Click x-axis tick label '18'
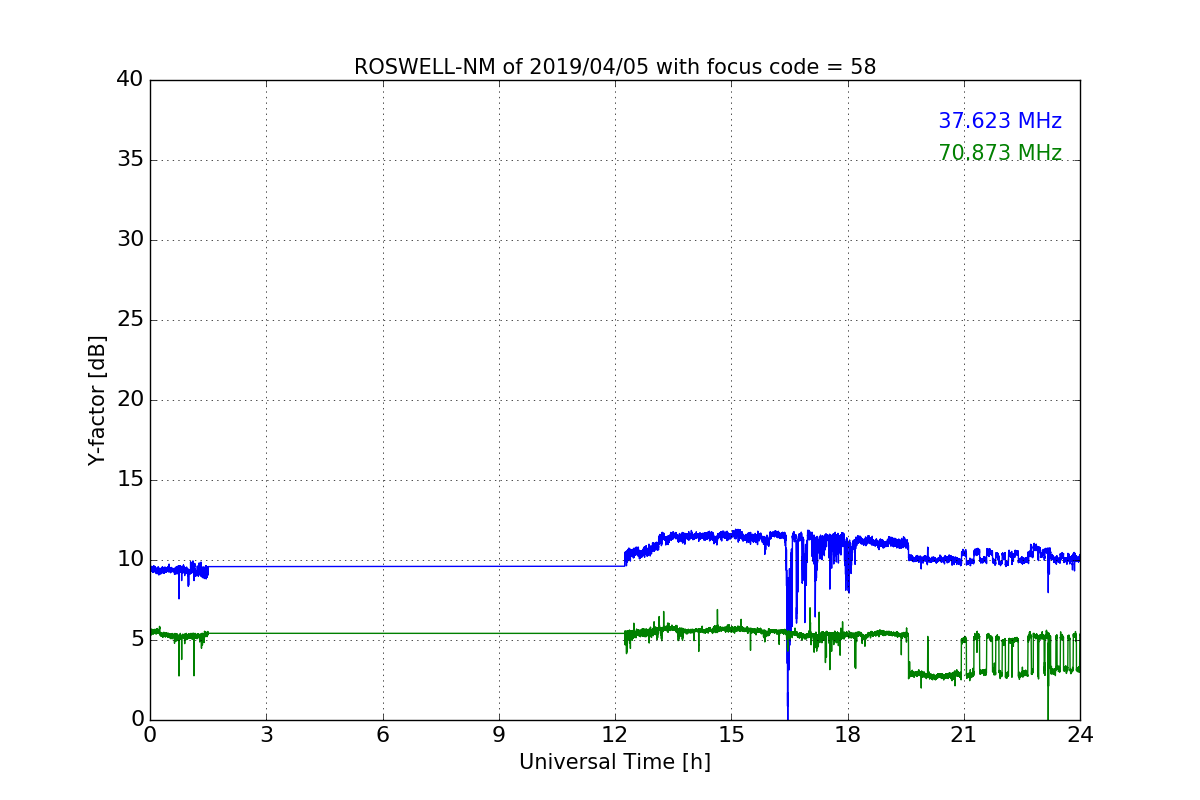1200x800 pixels. 848,735
